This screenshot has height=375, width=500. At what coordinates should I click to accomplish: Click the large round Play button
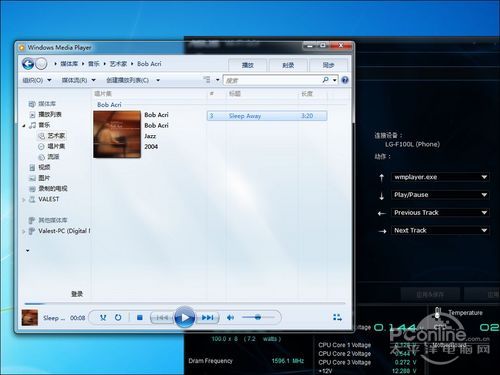pyautogui.click(x=184, y=317)
